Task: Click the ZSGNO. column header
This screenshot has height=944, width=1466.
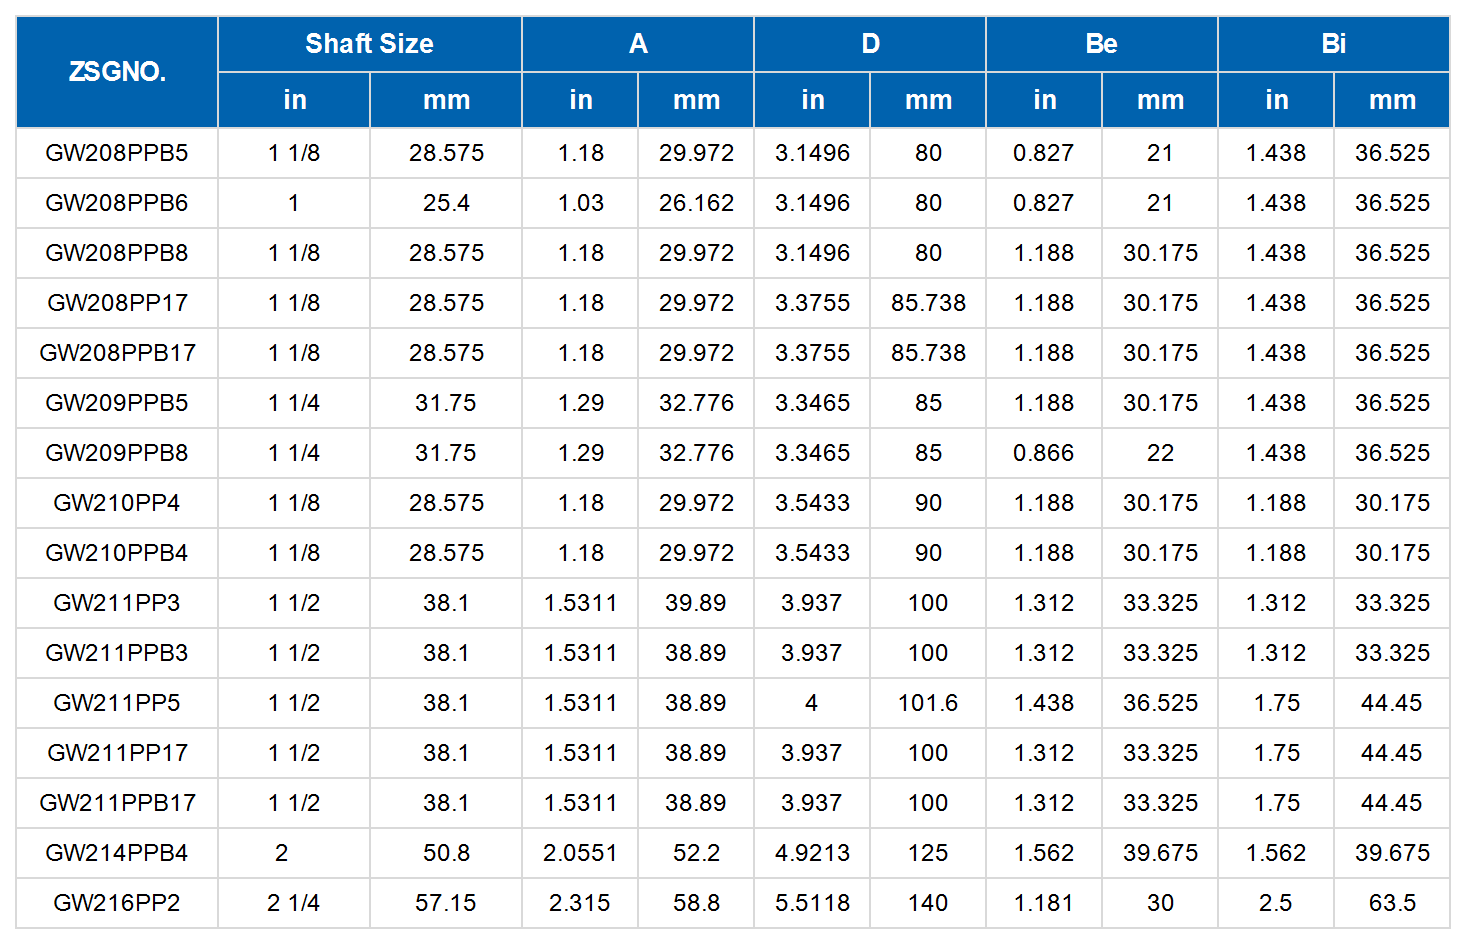Action: pos(117,72)
